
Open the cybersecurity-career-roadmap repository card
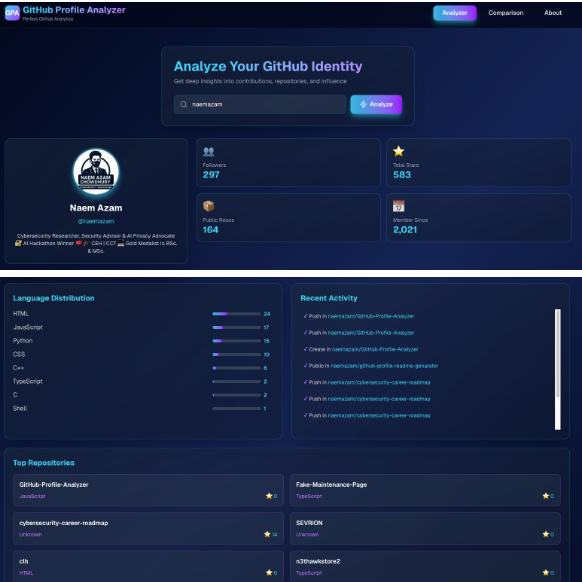coord(148,529)
